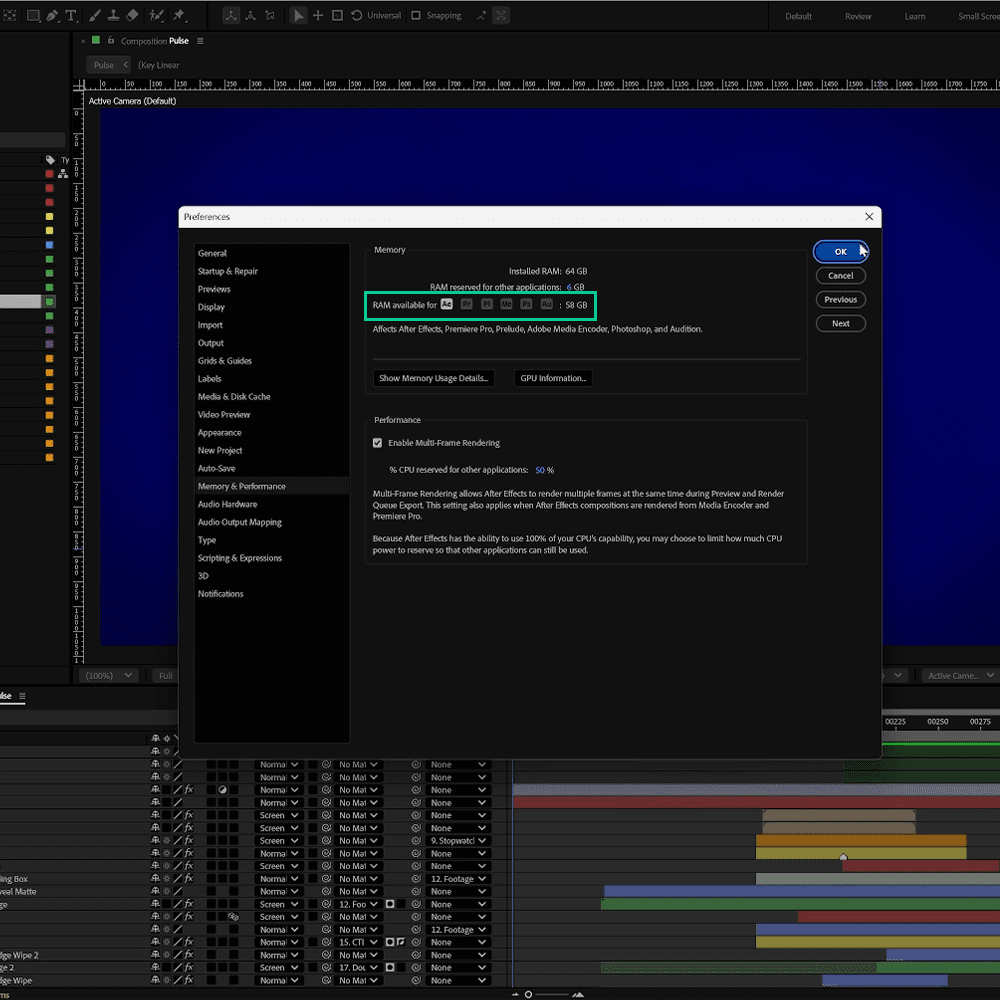This screenshot has height=1000, width=1000.
Task: Select the Brush tool
Action: tap(94, 15)
